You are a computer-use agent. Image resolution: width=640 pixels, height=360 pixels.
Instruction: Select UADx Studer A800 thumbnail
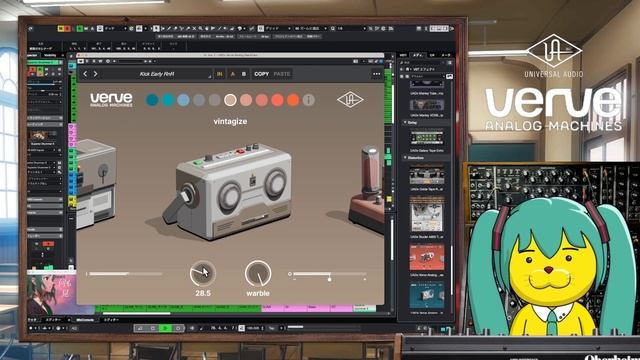coord(427,213)
